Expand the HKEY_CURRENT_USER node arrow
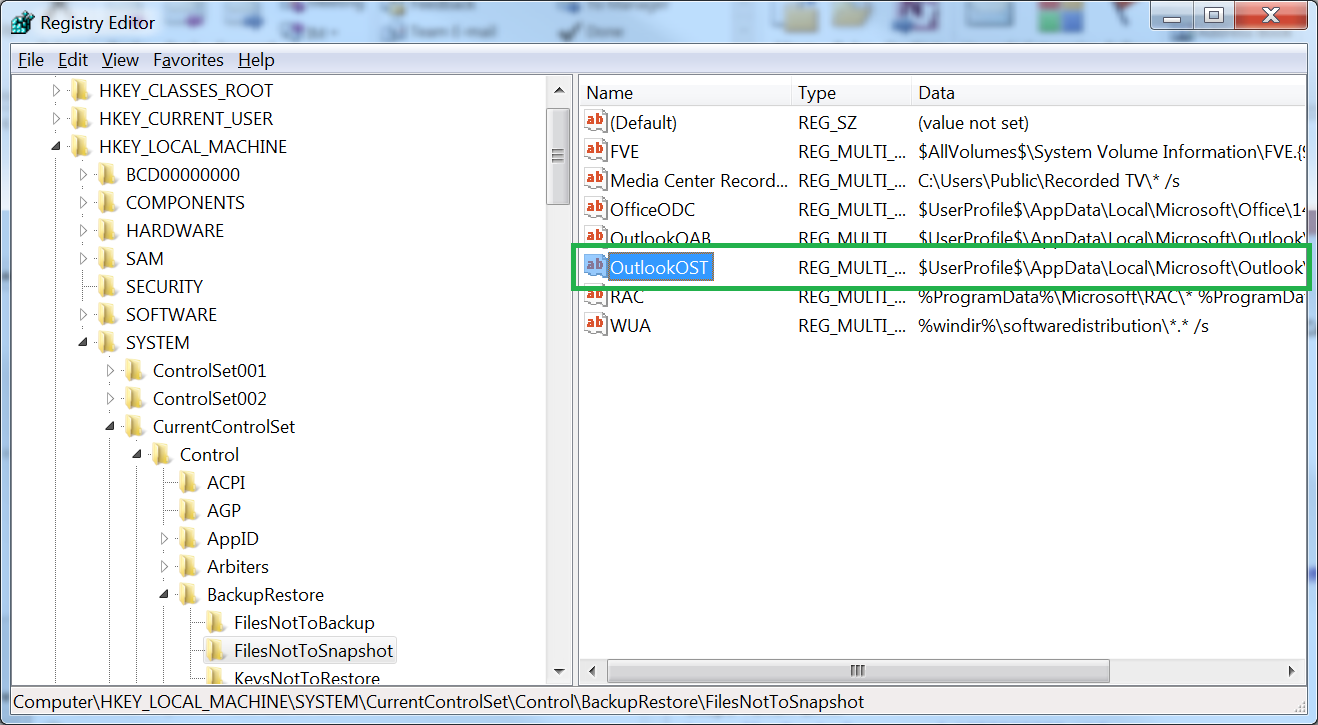 [x=56, y=119]
